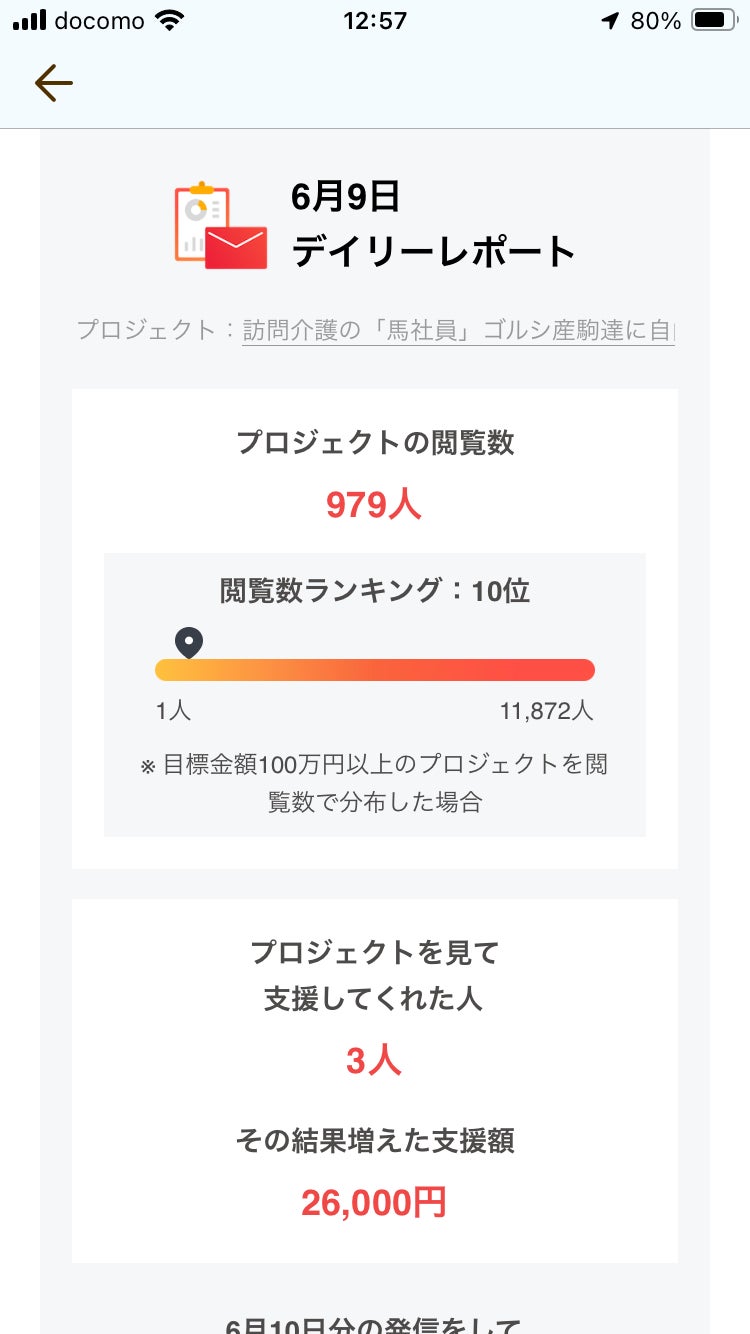Click the 6月9日 デイリーレポート heading
The height and width of the screenshot is (1334, 750).
432,225
